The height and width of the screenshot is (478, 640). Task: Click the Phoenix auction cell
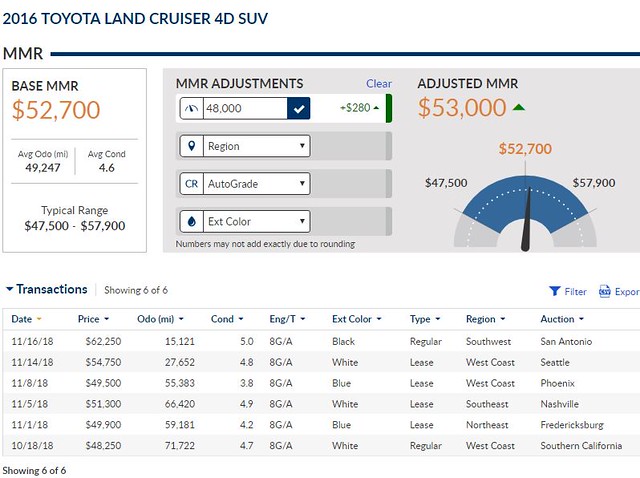click(557, 383)
